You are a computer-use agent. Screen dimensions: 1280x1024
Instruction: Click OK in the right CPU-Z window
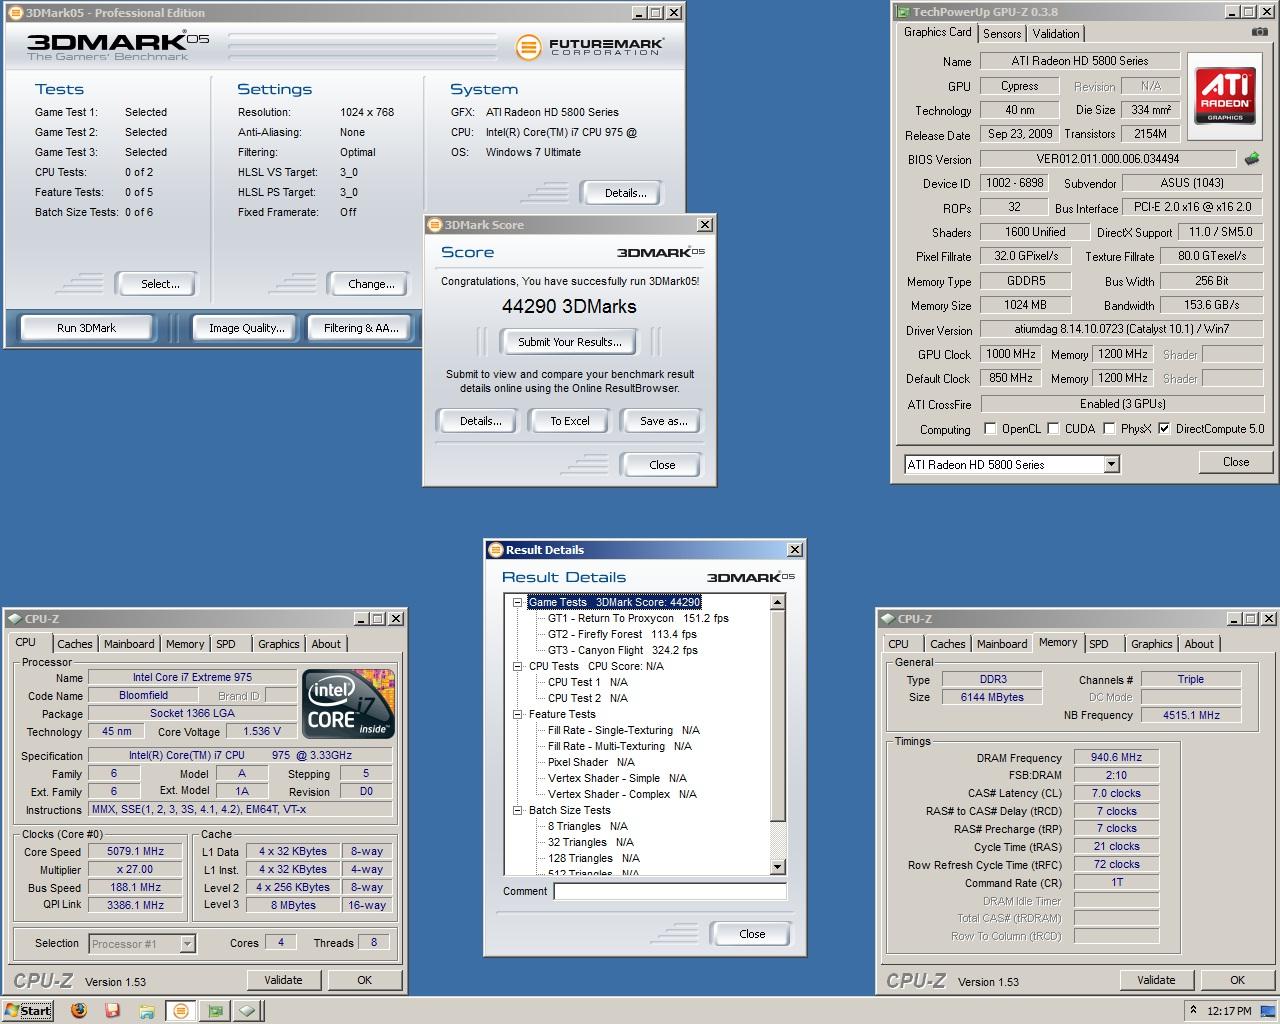(1237, 980)
